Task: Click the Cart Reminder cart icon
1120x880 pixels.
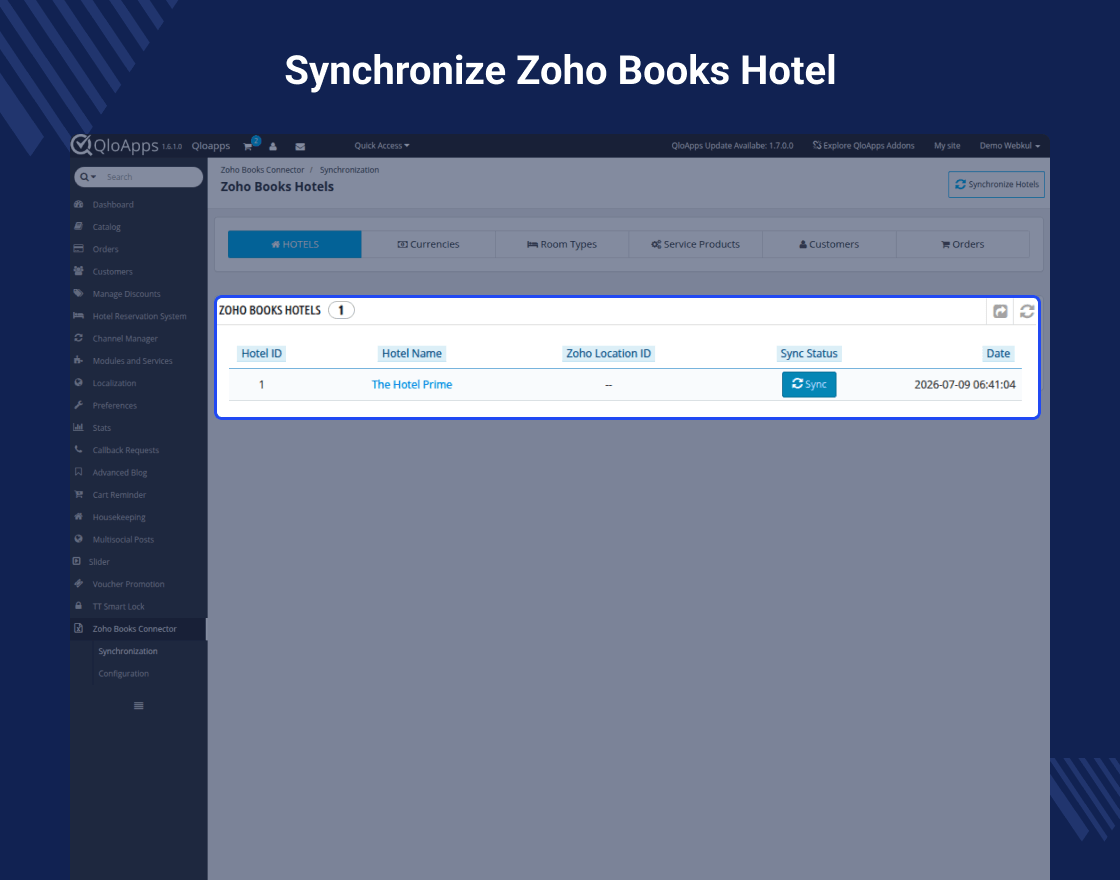Action: pos(79,494)
